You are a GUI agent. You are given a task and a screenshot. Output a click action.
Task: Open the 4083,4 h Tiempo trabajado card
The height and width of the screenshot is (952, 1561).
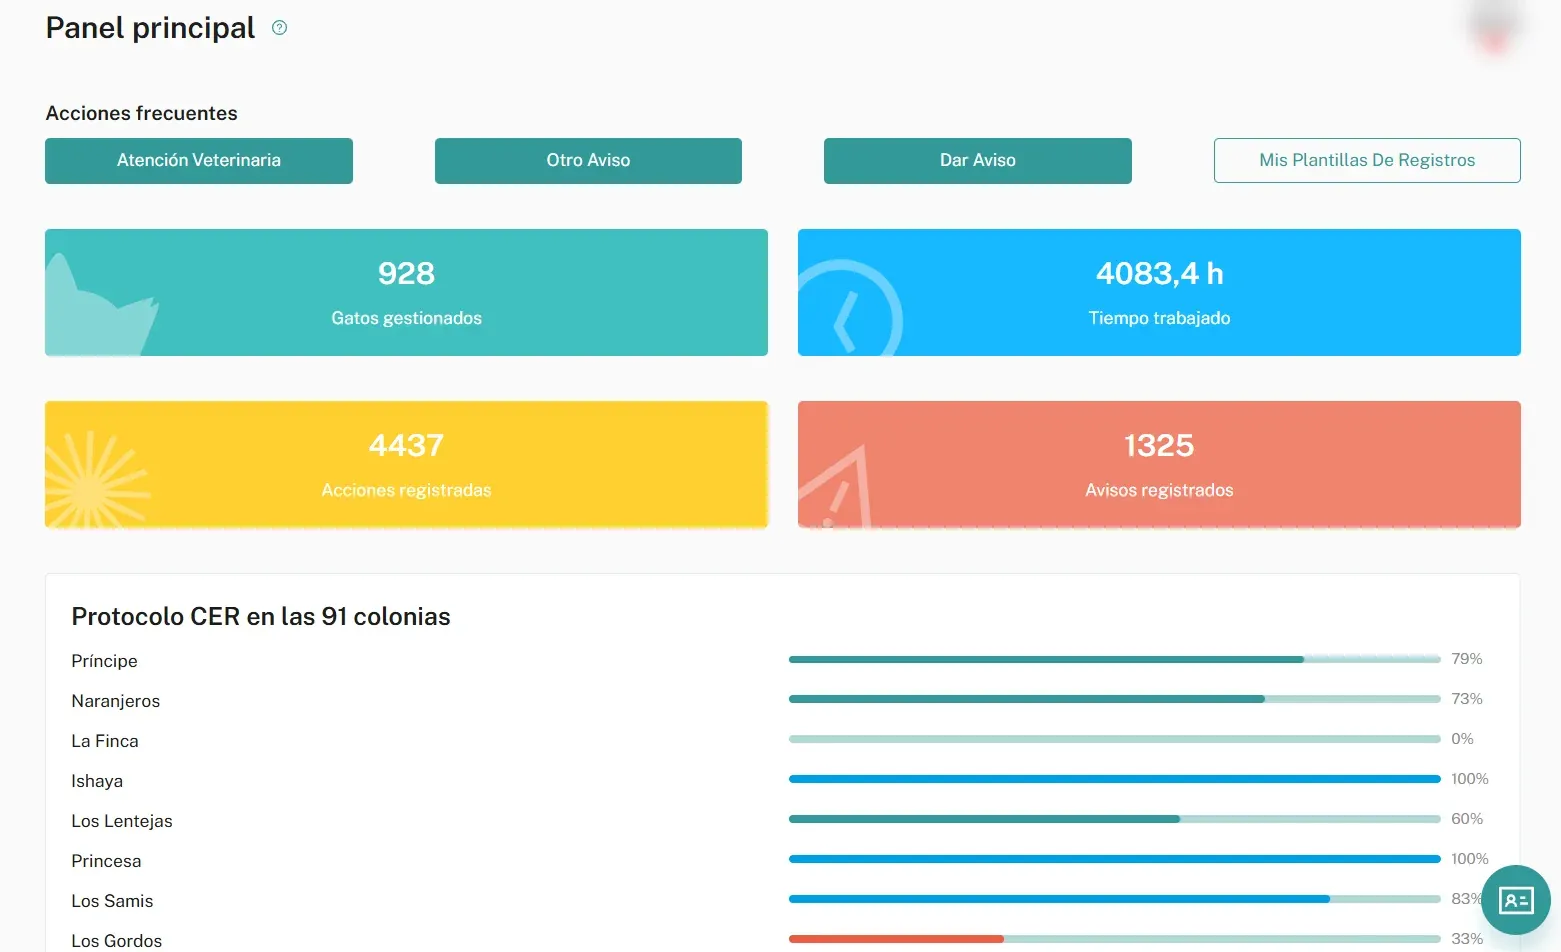coord(1159,292)
